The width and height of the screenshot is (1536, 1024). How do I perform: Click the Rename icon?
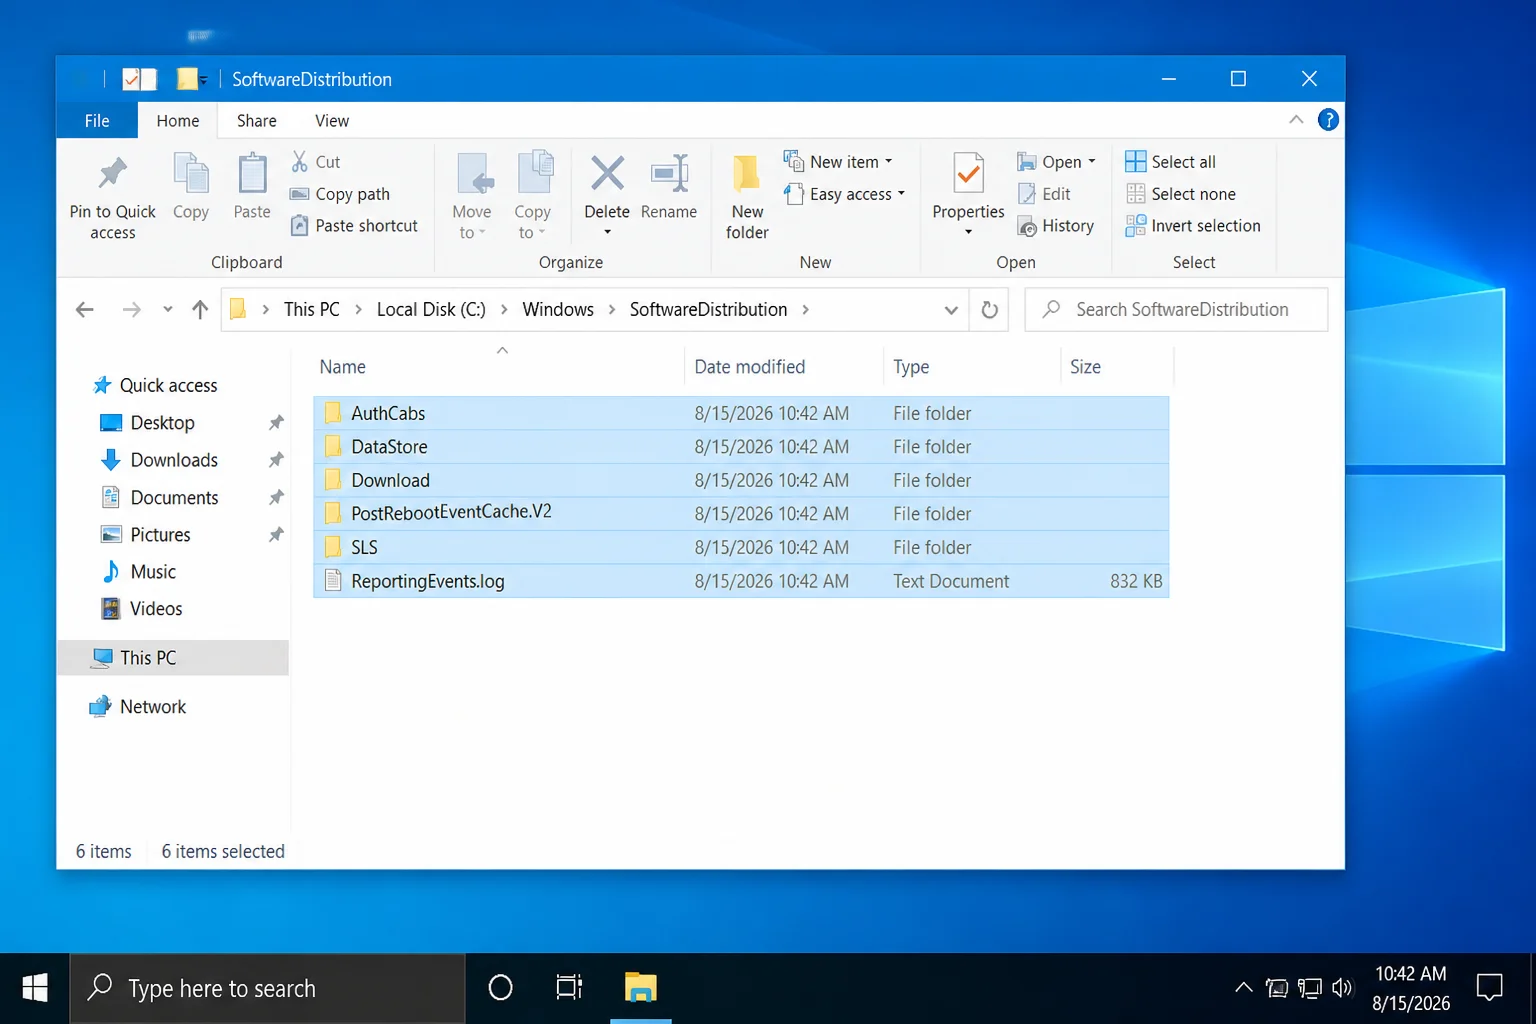(x=669, y=174)
